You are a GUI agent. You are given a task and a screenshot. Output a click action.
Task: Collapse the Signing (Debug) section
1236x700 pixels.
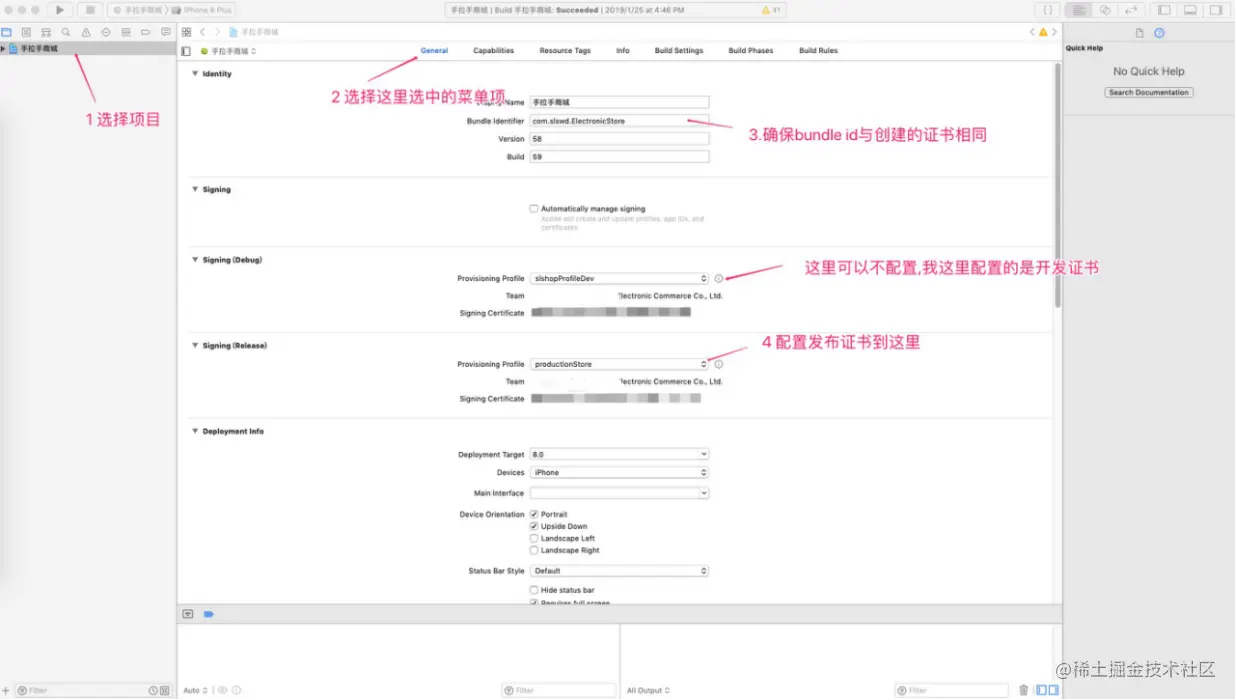[x=194, y=260]
